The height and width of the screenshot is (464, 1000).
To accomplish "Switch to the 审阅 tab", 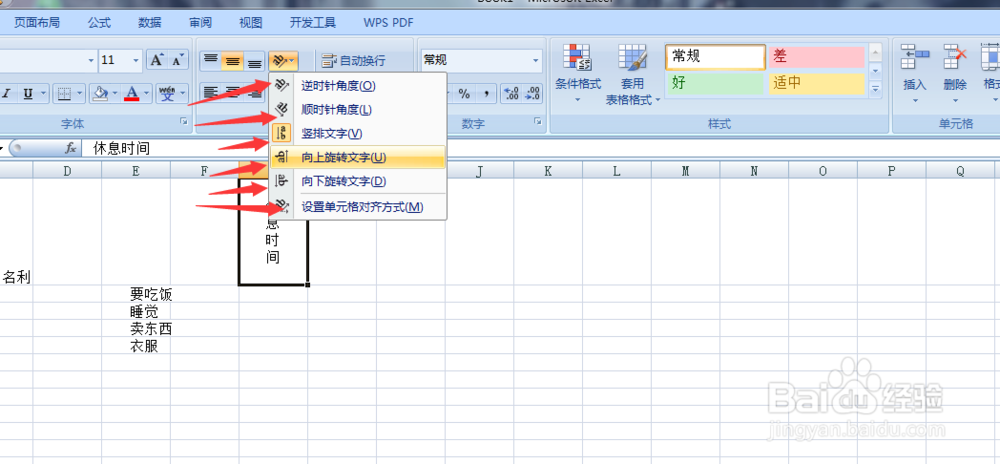I will 200,23.
